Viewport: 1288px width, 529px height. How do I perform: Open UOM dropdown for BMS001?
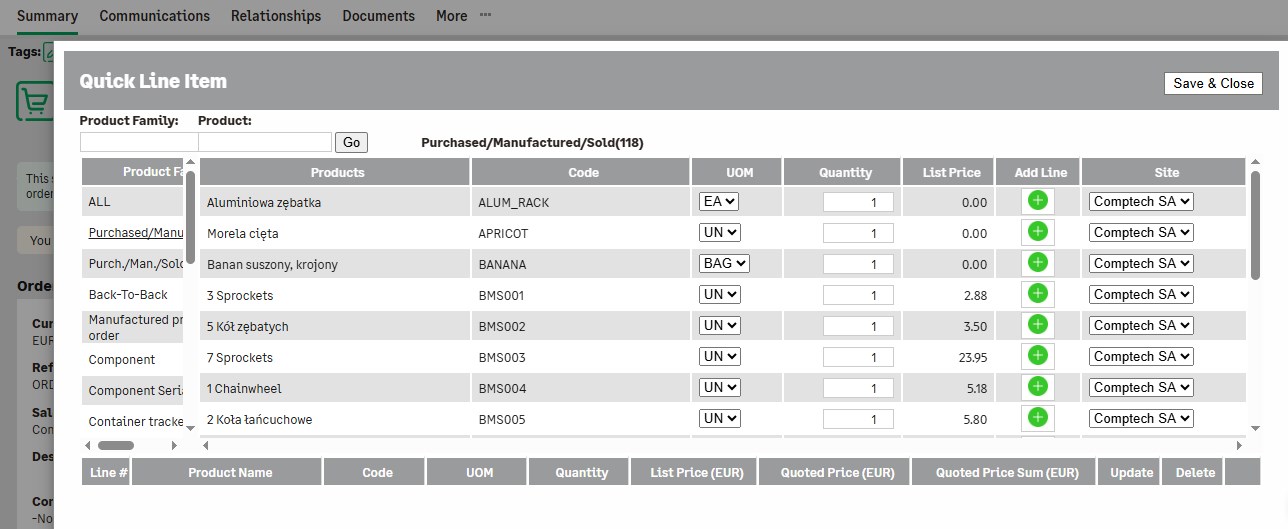coord(720,294)
